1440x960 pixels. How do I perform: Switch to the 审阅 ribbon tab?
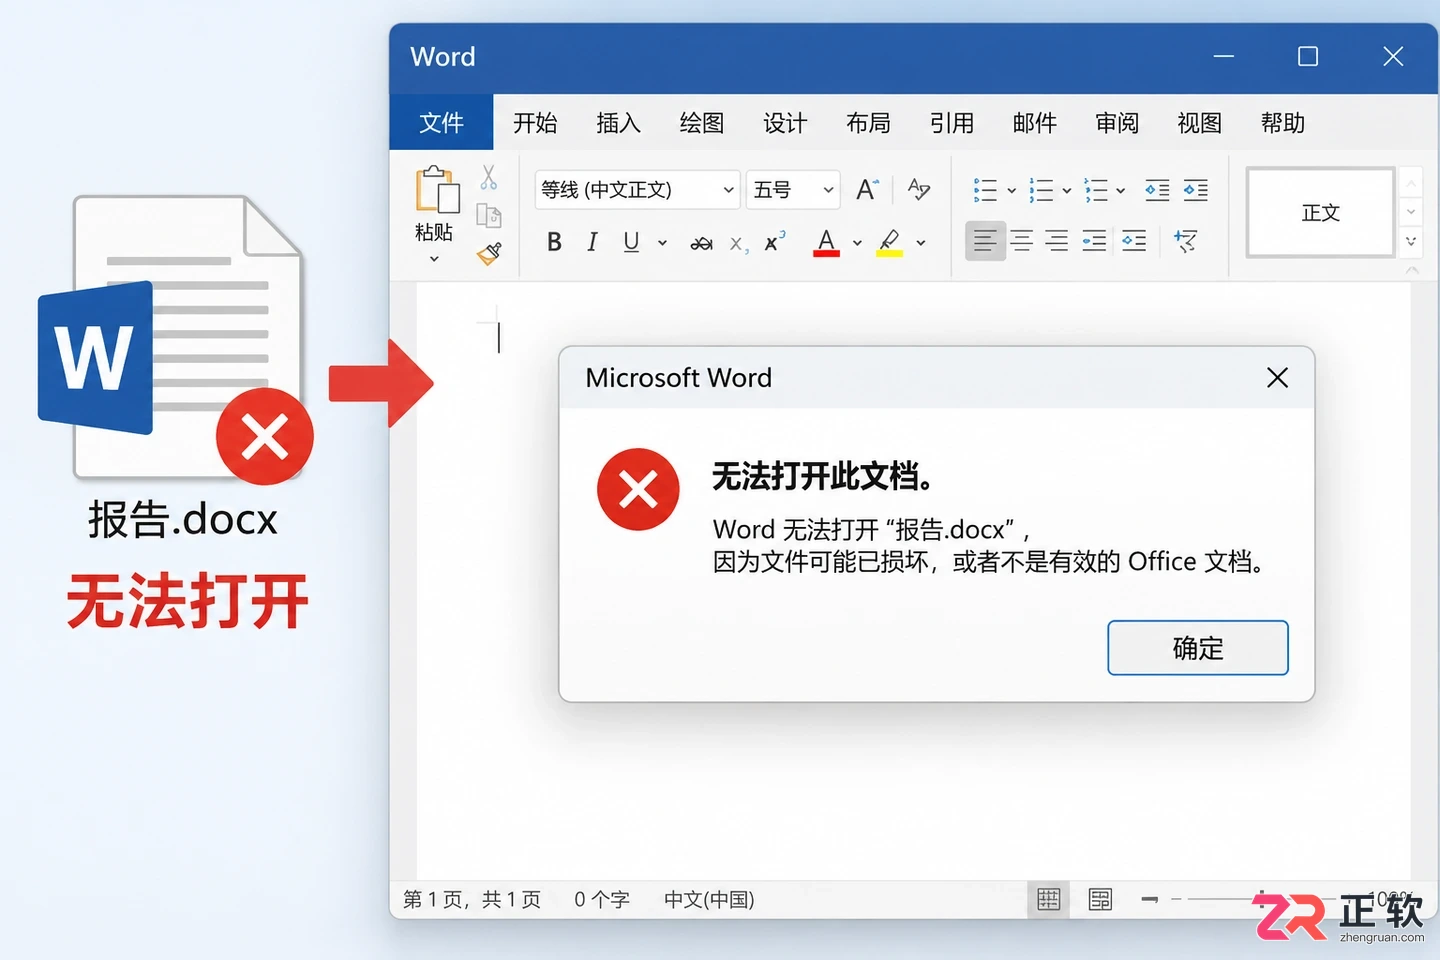[1117, 122]
